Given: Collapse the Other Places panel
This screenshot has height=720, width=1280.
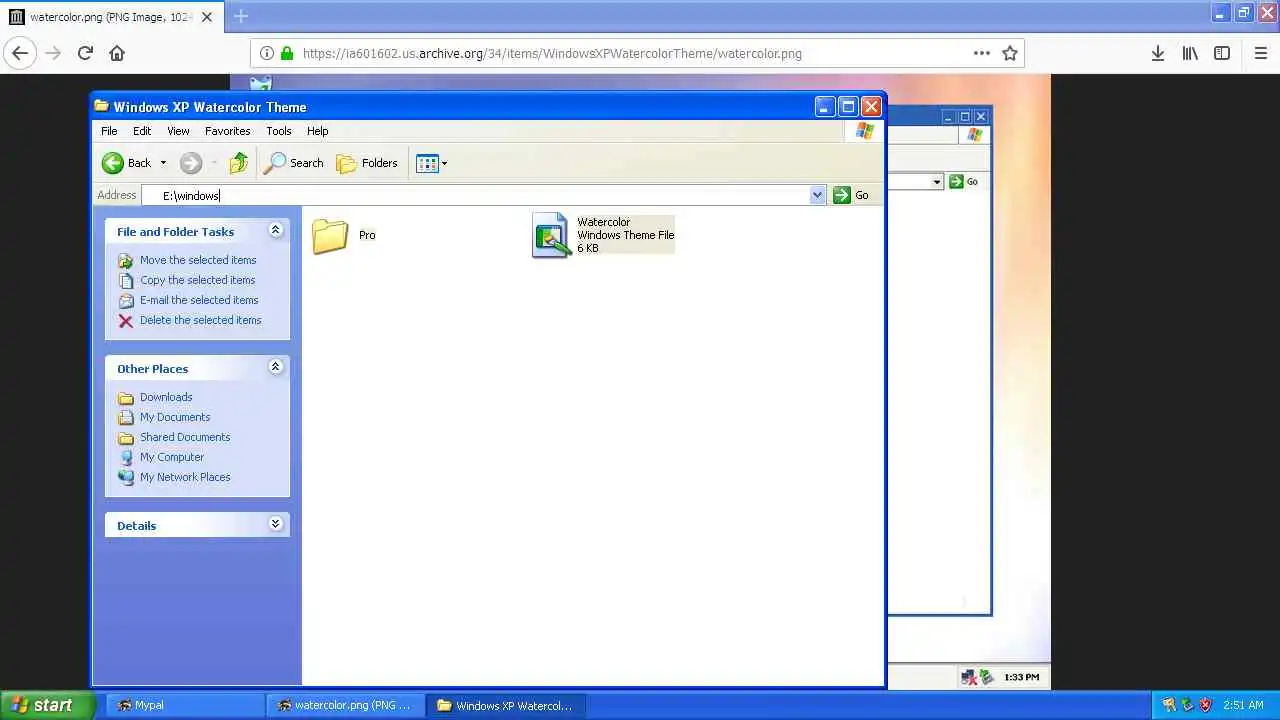Looking at the screenshot, I should point(275,368).
